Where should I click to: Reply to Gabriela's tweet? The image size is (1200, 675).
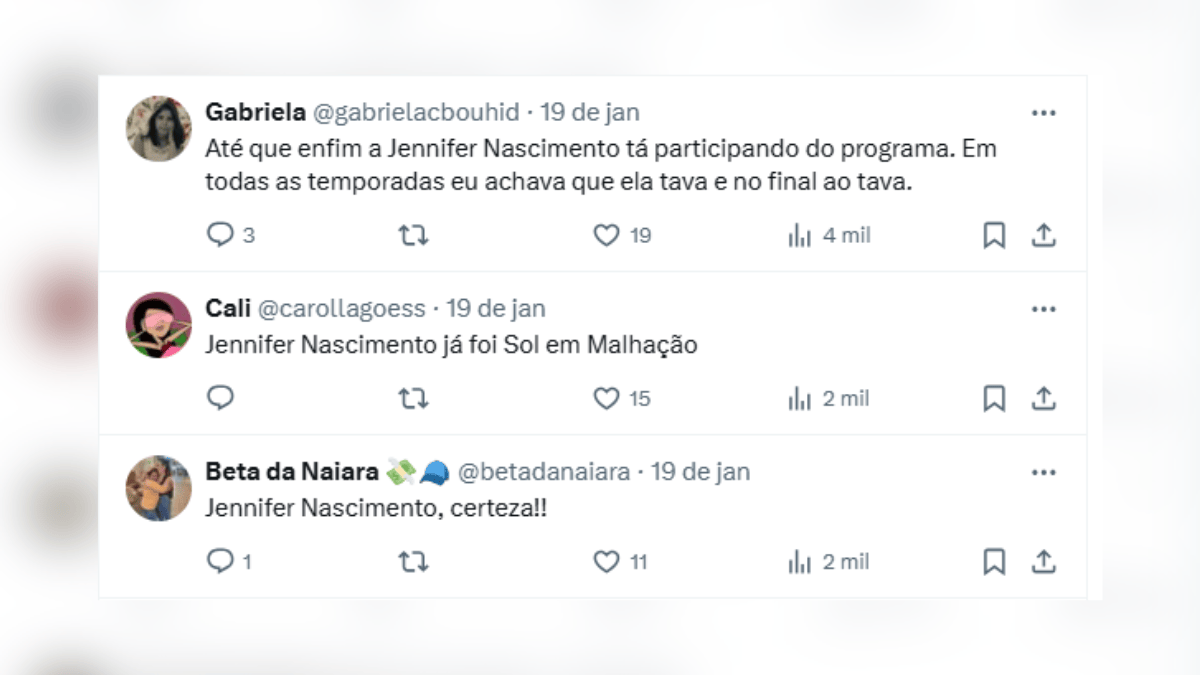[x=219, y=234]
